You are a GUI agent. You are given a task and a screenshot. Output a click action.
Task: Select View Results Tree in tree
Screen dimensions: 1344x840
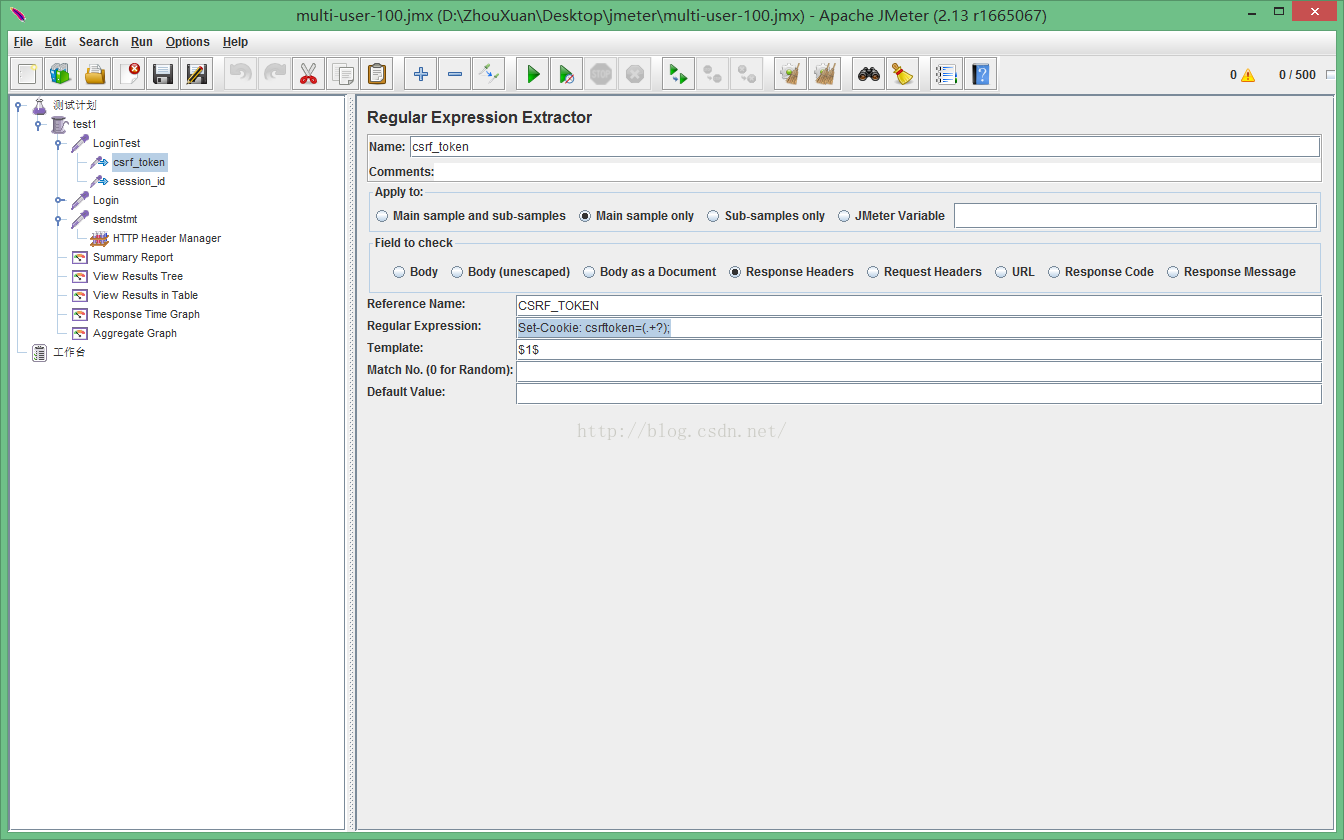[138, 276]
